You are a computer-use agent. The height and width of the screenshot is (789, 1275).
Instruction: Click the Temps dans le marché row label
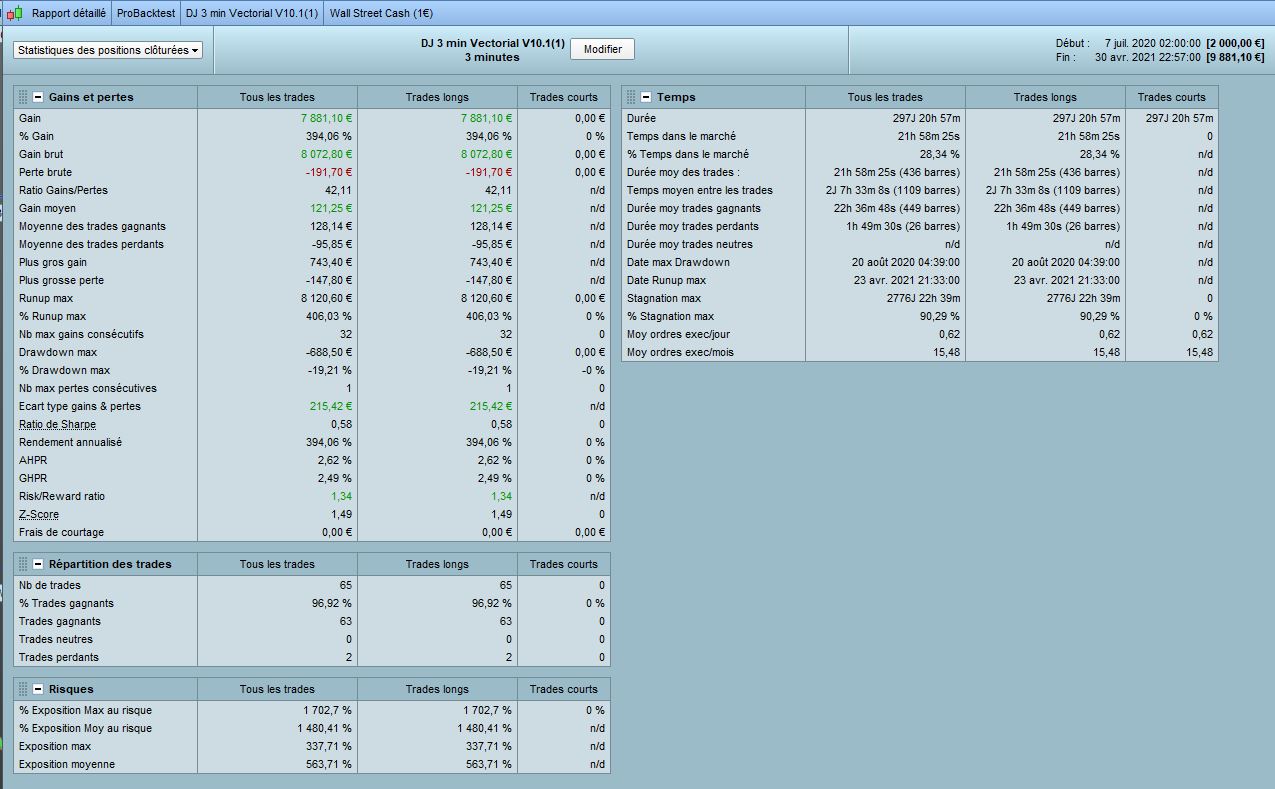coord(681,136)
